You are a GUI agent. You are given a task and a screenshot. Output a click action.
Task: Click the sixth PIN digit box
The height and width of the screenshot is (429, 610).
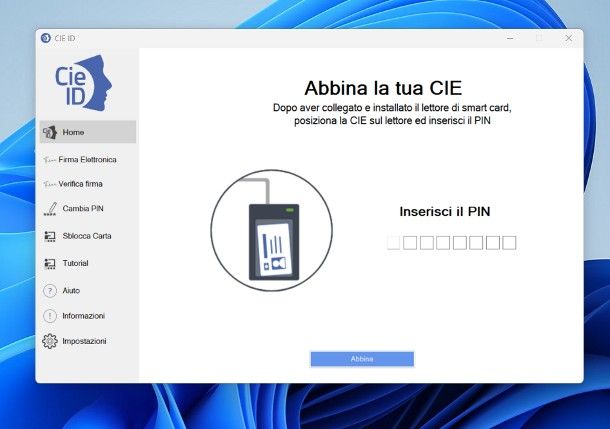point(476,243)
